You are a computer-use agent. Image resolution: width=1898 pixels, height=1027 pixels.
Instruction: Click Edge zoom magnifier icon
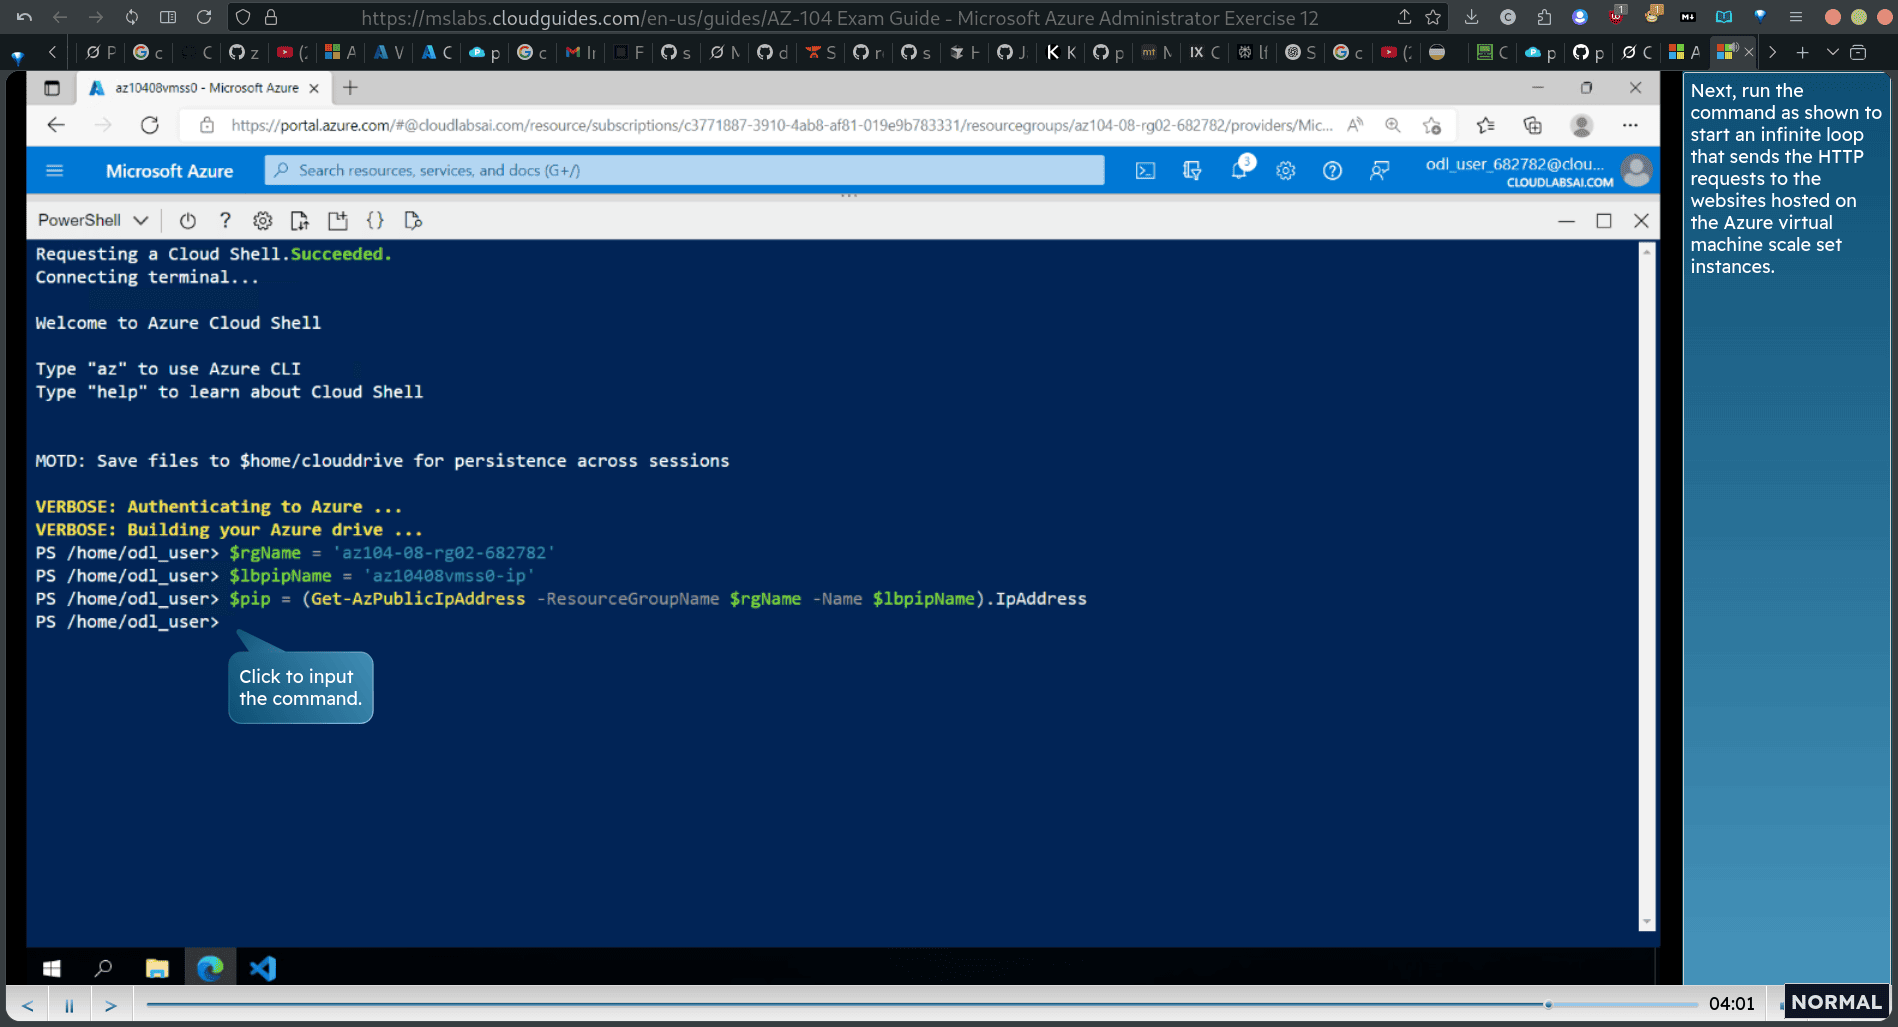1392,125
